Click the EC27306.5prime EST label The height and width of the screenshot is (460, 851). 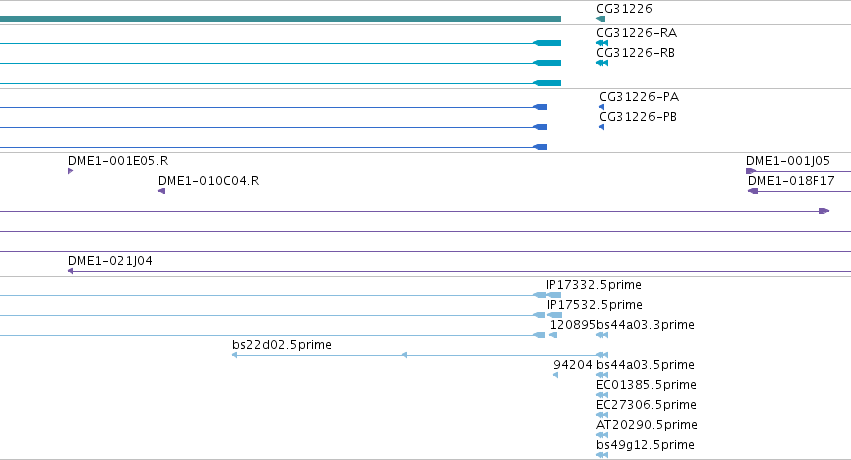646,405
